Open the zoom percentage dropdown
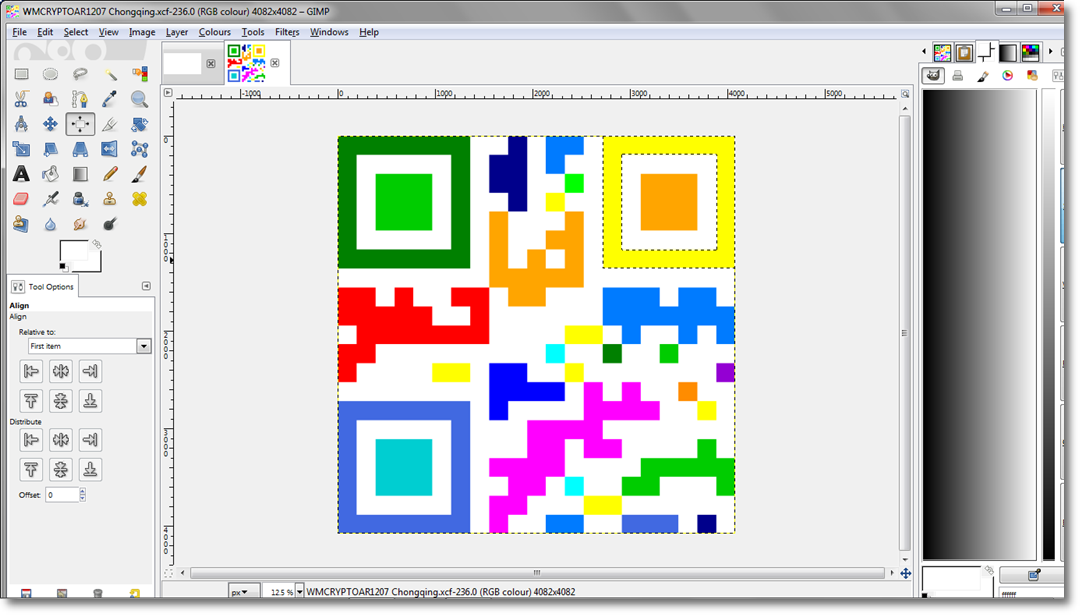The width and height of the screenshot is (1080, 615). [300, 592]
